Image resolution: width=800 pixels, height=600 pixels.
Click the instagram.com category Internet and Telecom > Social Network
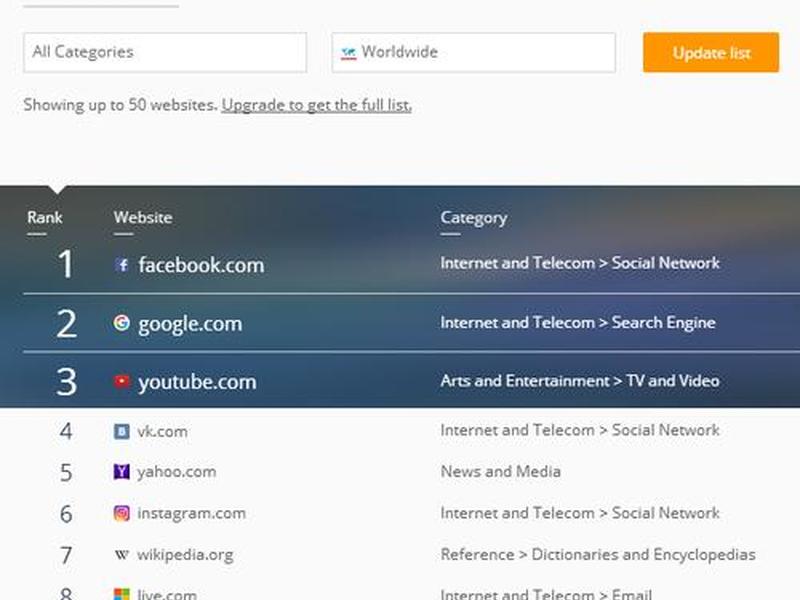pyautogui.click(x=580, y=513)
